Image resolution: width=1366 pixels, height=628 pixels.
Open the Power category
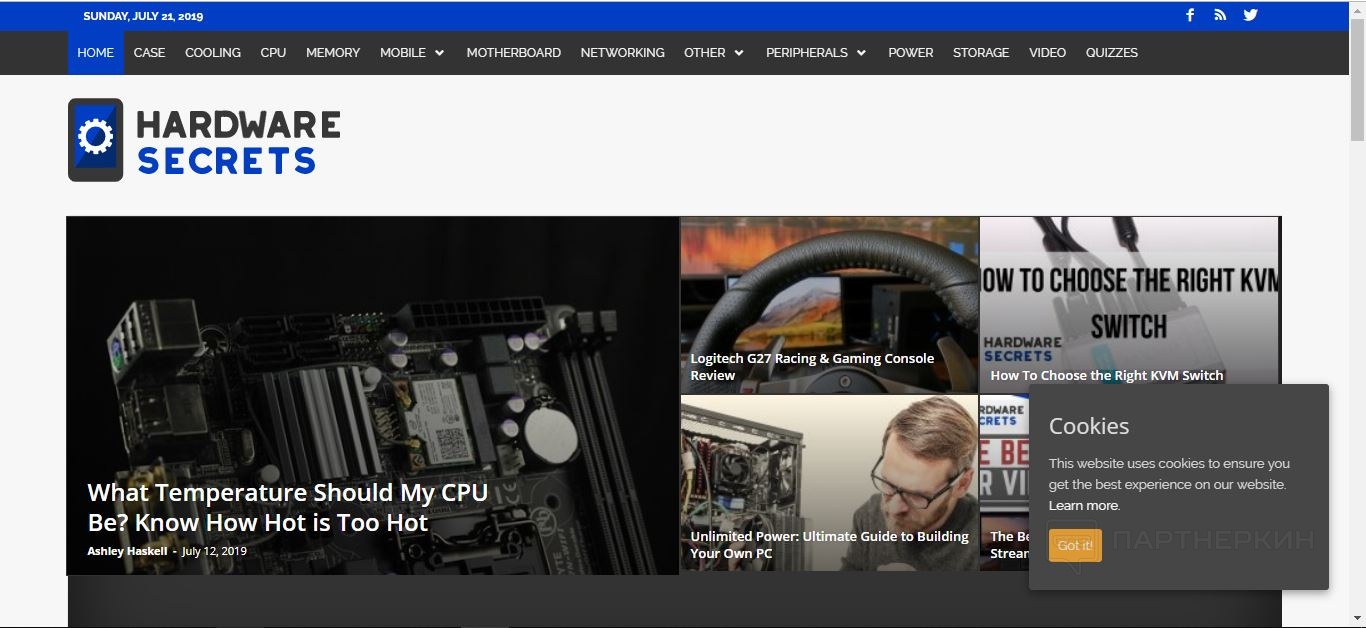tap(911, 53)
